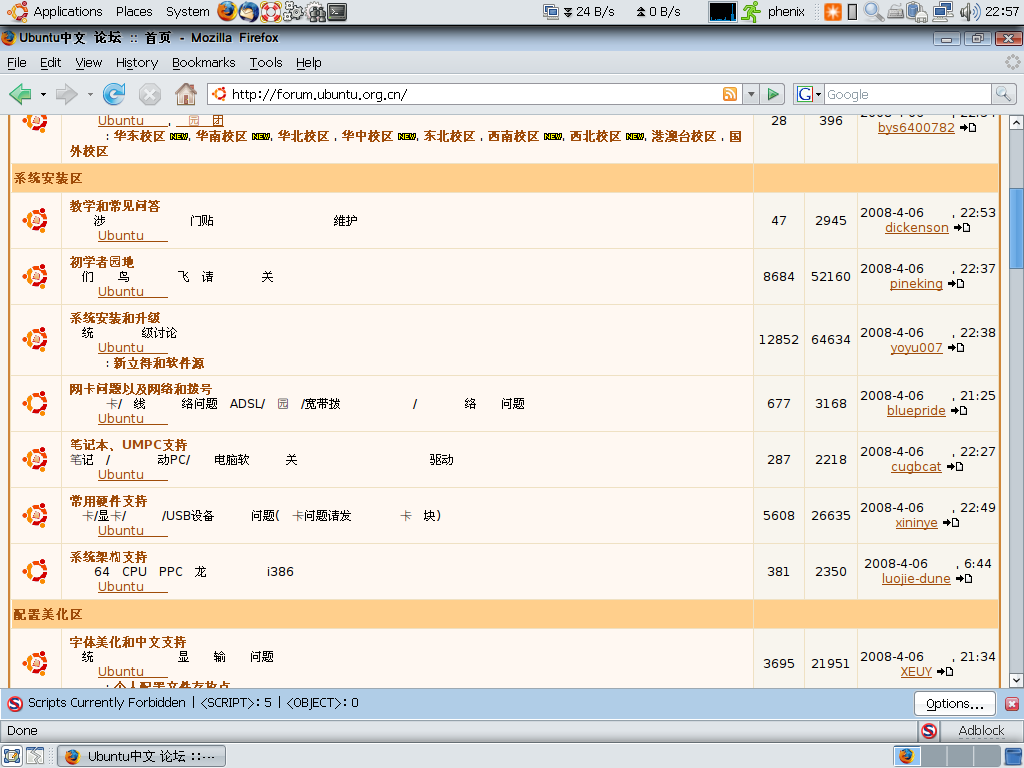Open the 笔记本、UMPC支持 forum link
Image resolution: width=1024 pixels, height=768 pixels.
click(129, 445)
